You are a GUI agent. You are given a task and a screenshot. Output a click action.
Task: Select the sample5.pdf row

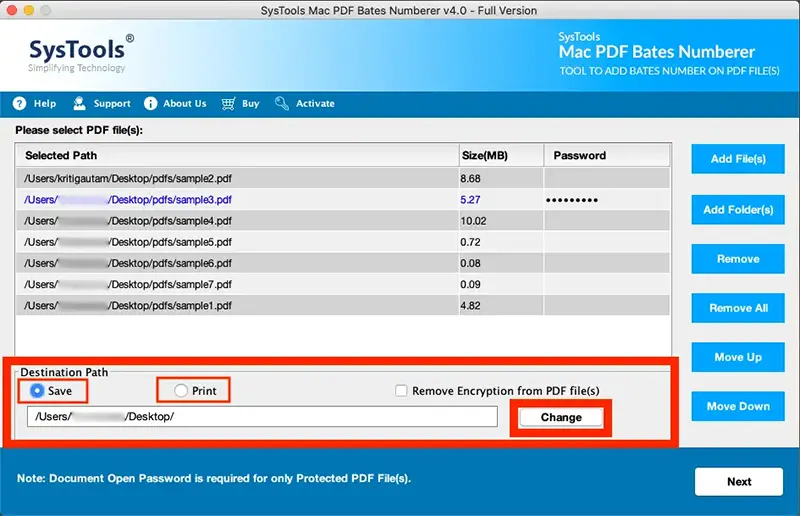tap(343, 242)
